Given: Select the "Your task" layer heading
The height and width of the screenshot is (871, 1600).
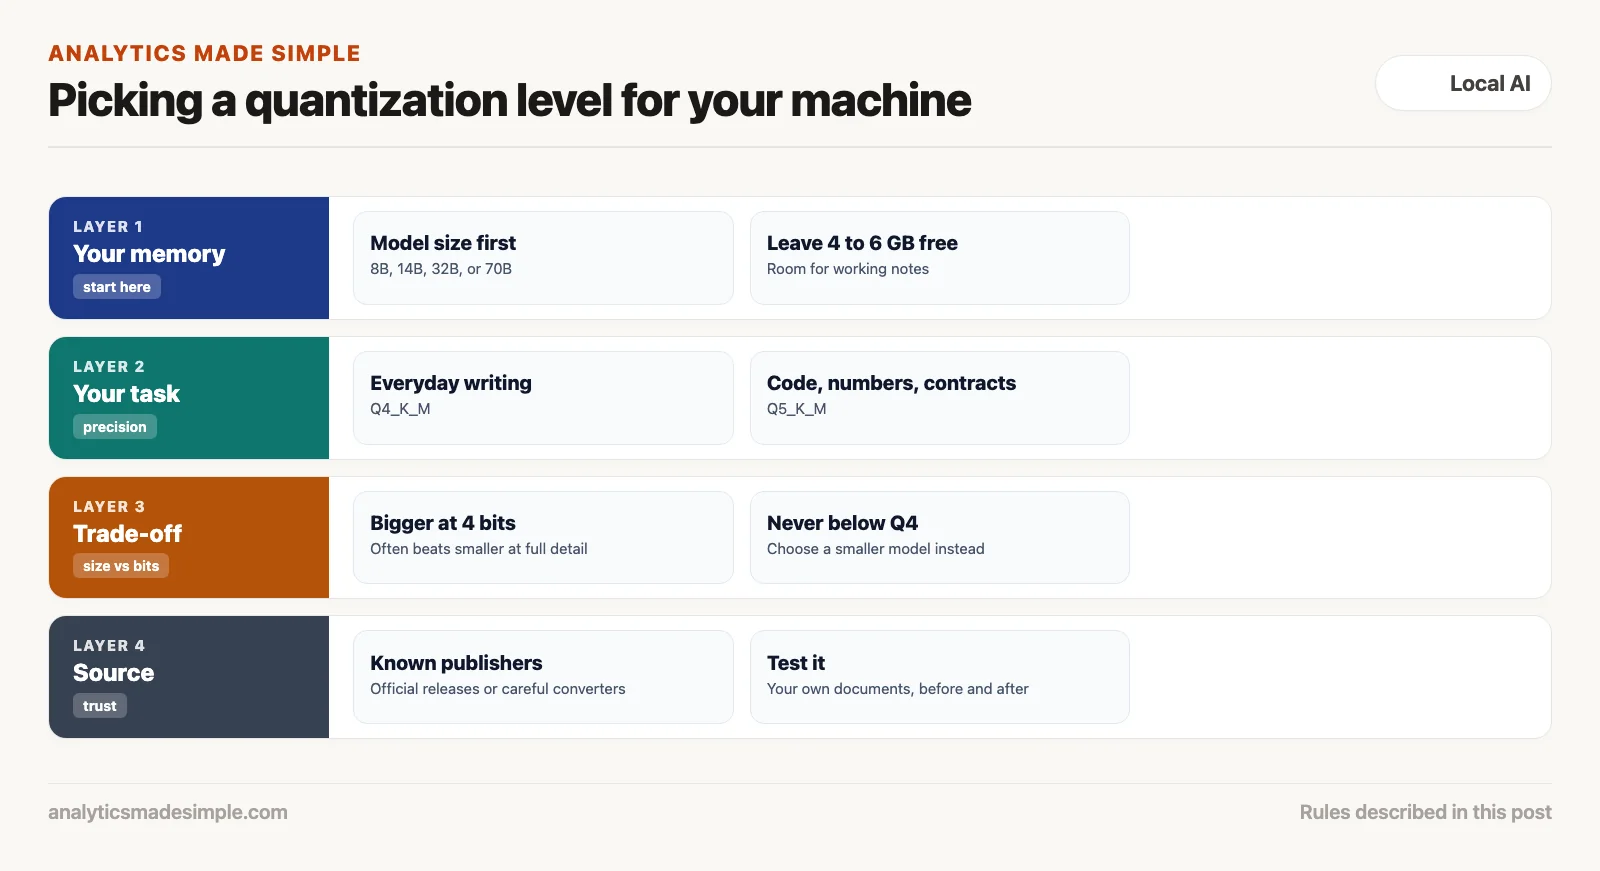Looking at the screenshot, I should 127,394.
